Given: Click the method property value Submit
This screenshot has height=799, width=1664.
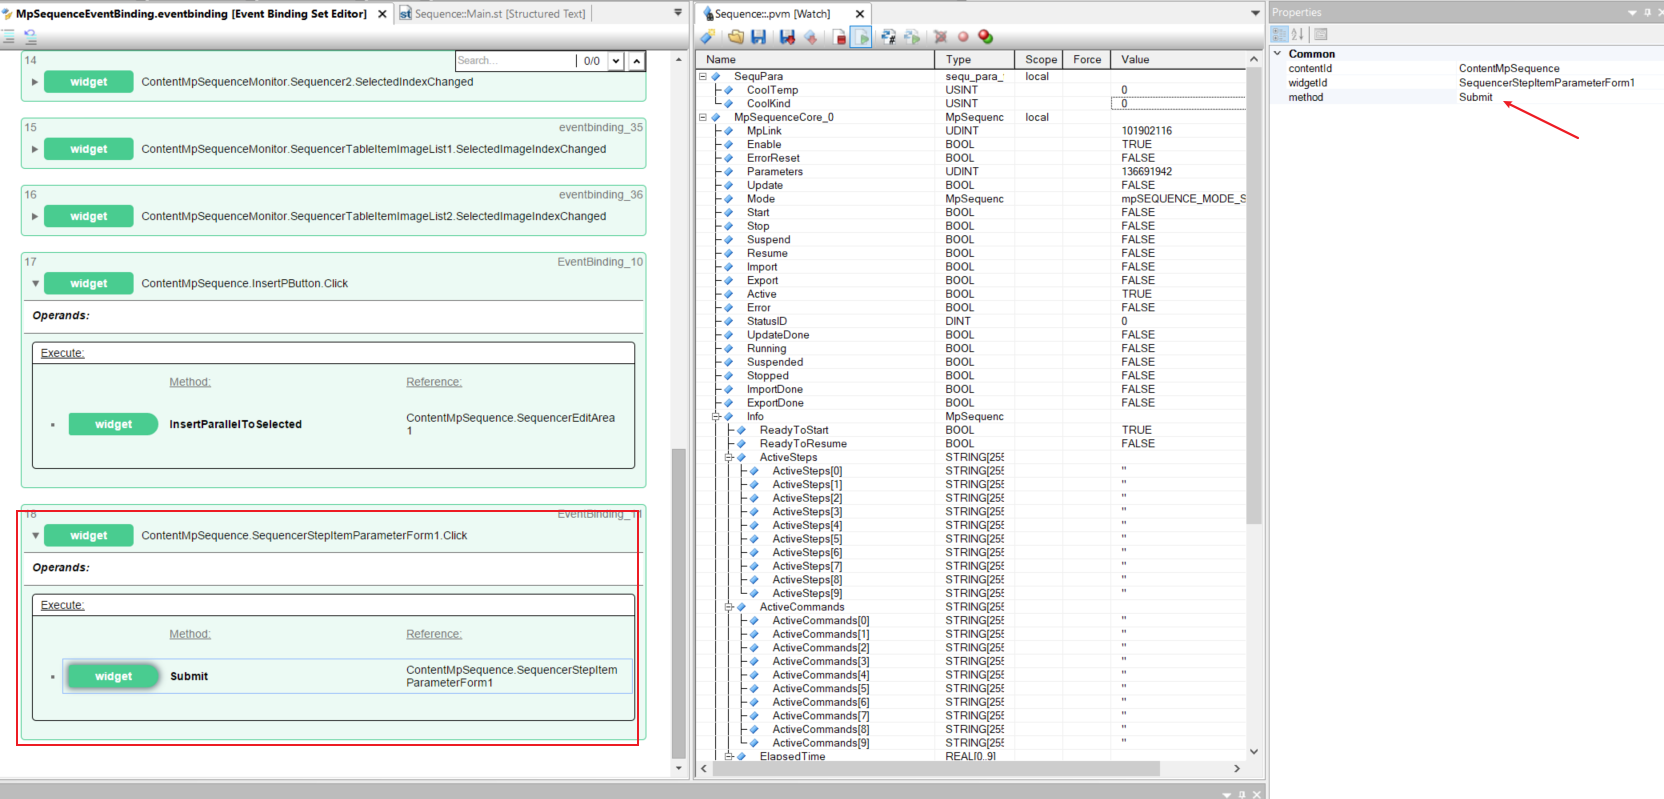Looking at the screenshot, I should pyautogui.click(x=1475, y=97).
